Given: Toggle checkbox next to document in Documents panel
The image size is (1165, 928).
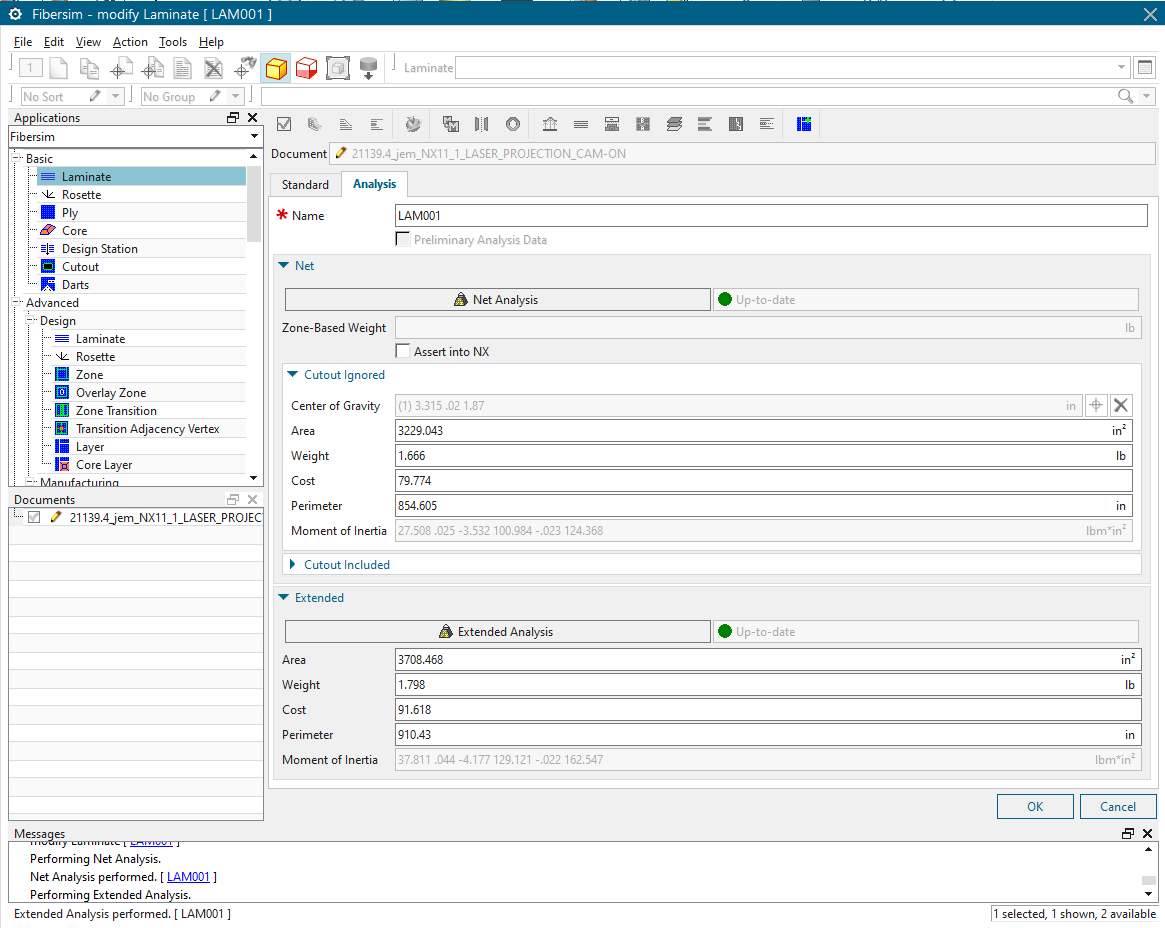Looking at the screenshot, I should (x=34, y=517).
